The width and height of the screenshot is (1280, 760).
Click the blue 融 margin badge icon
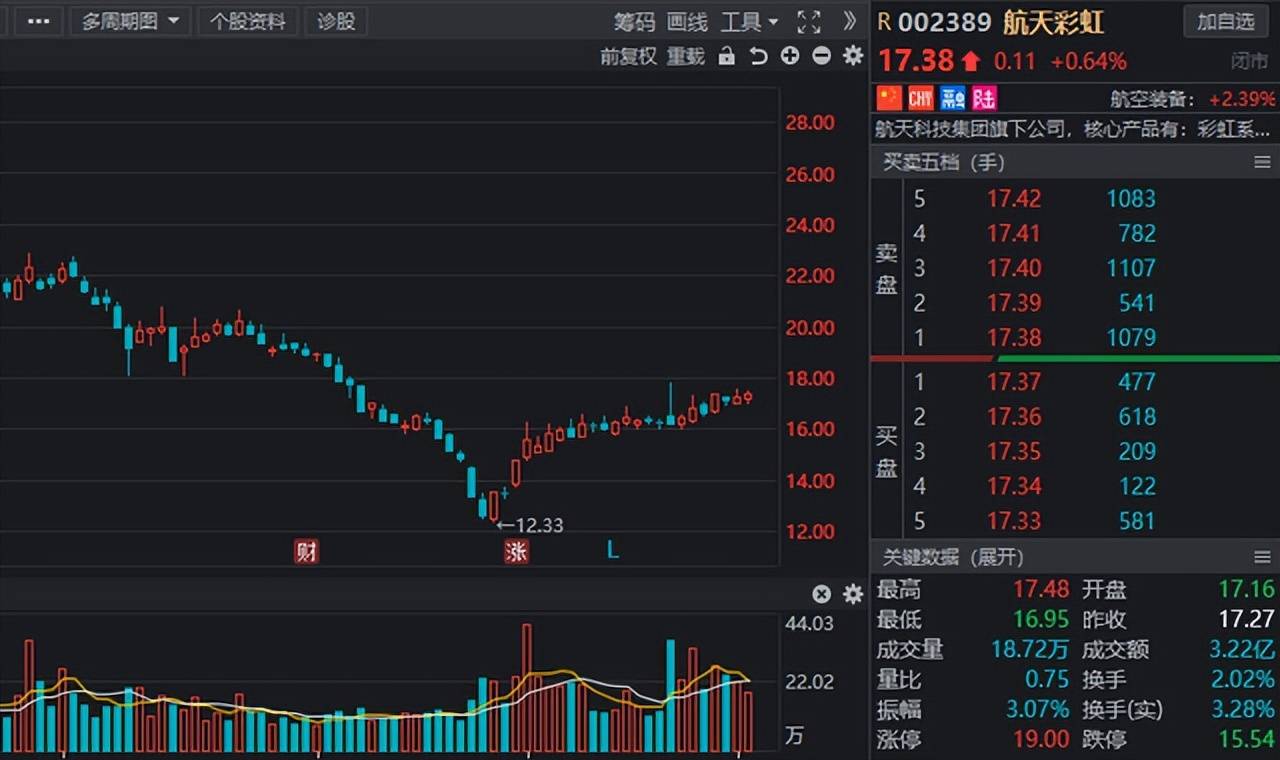coord(952,98)
